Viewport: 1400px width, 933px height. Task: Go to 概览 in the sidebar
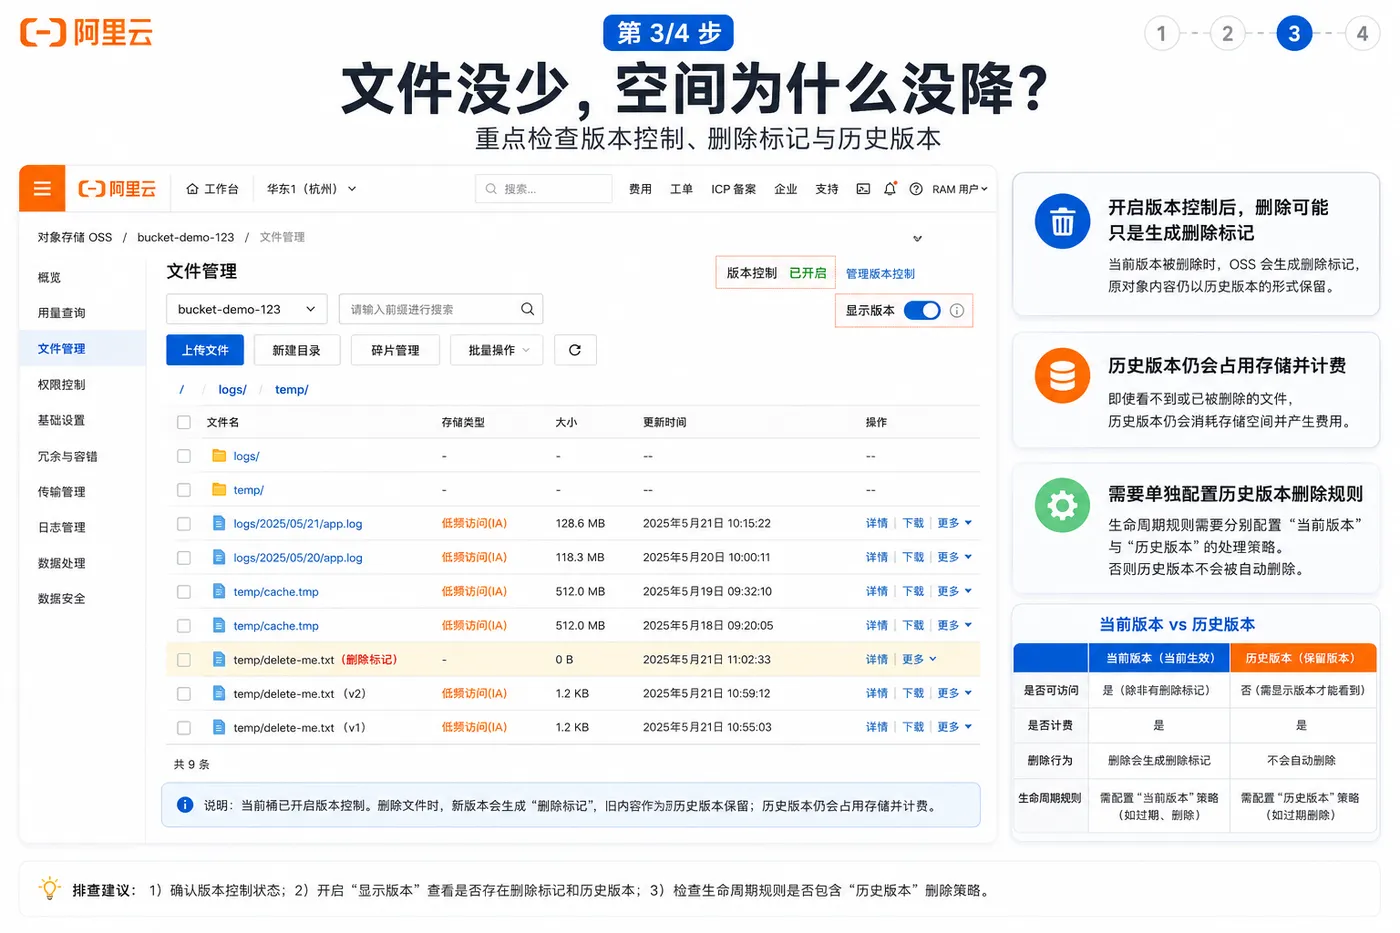(49, 277)
